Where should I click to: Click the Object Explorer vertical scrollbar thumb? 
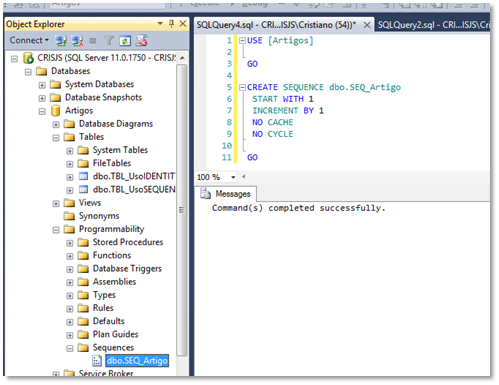(x=182, y=210)
